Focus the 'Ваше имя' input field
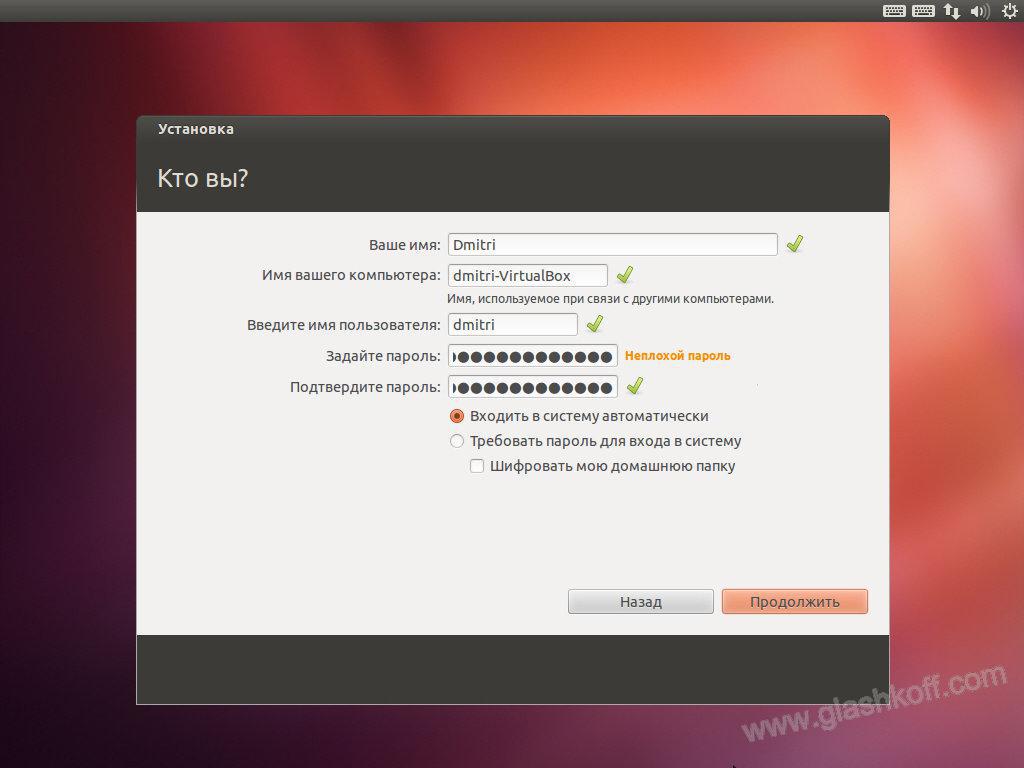The width and height of the screenshot is (1024, 768). click(613, 244)
